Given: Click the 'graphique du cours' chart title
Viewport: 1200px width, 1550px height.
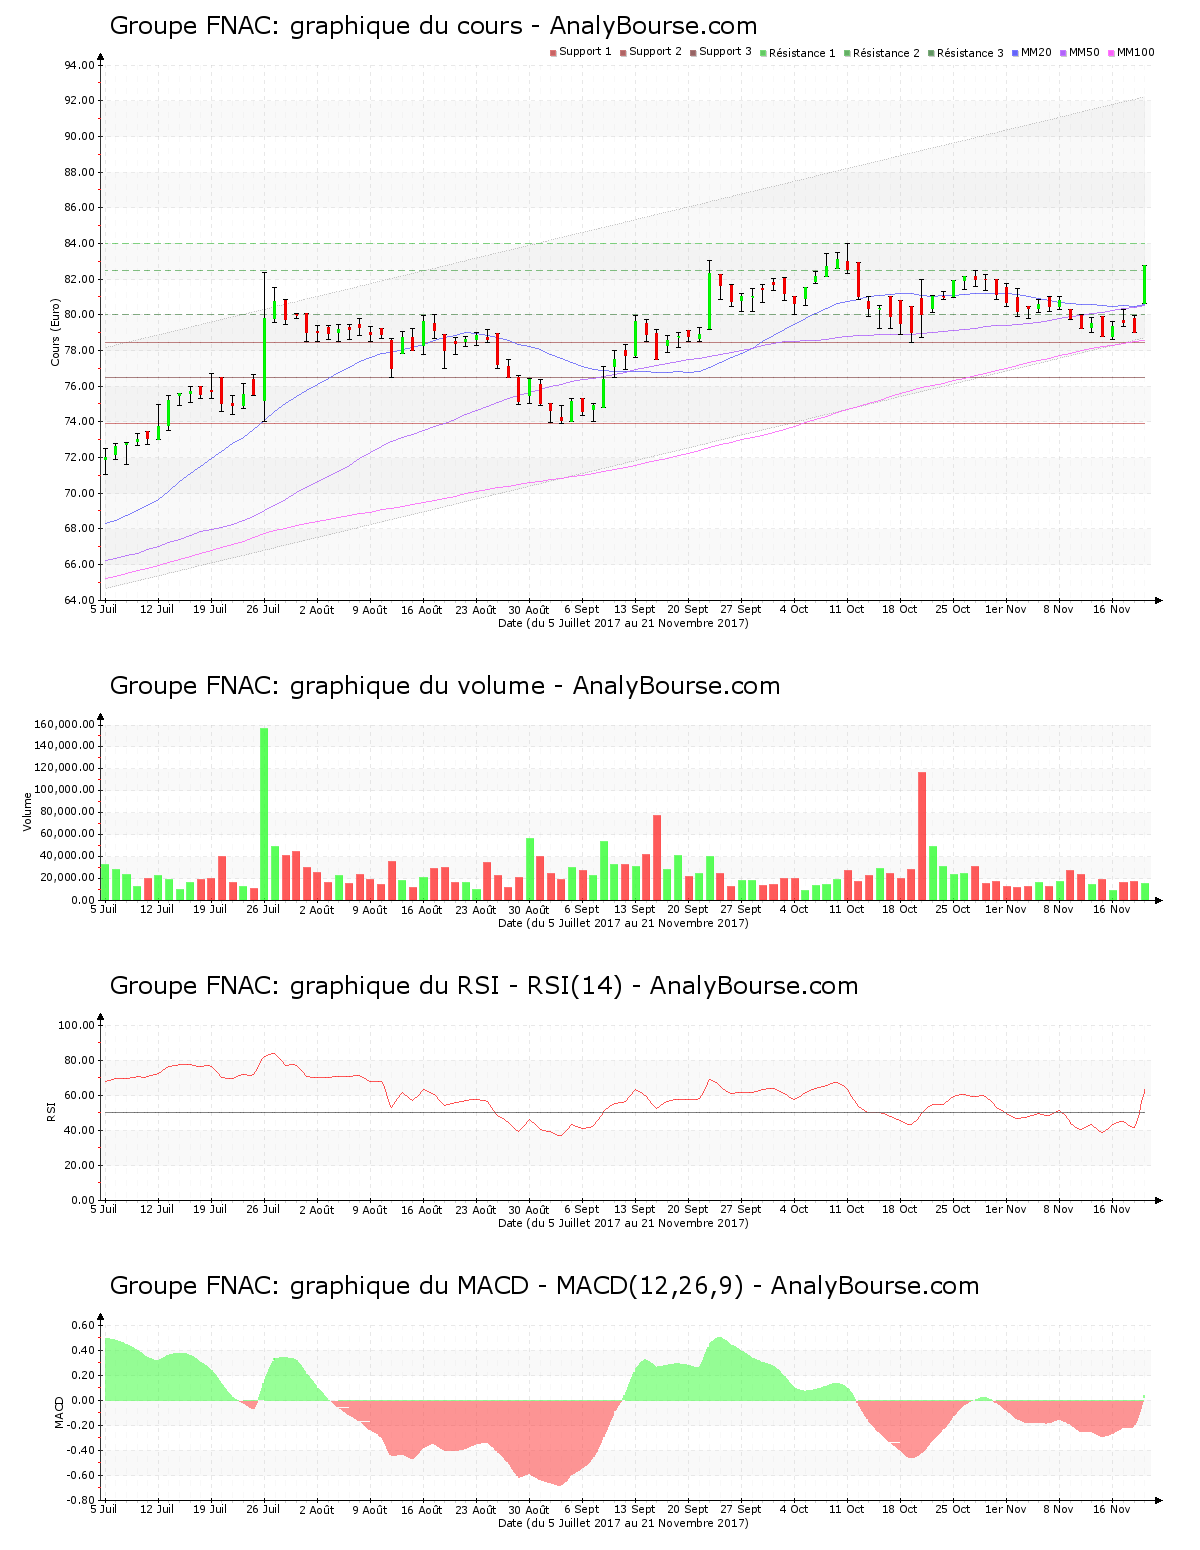Looking at the screenshot, I should pos(433,26).
